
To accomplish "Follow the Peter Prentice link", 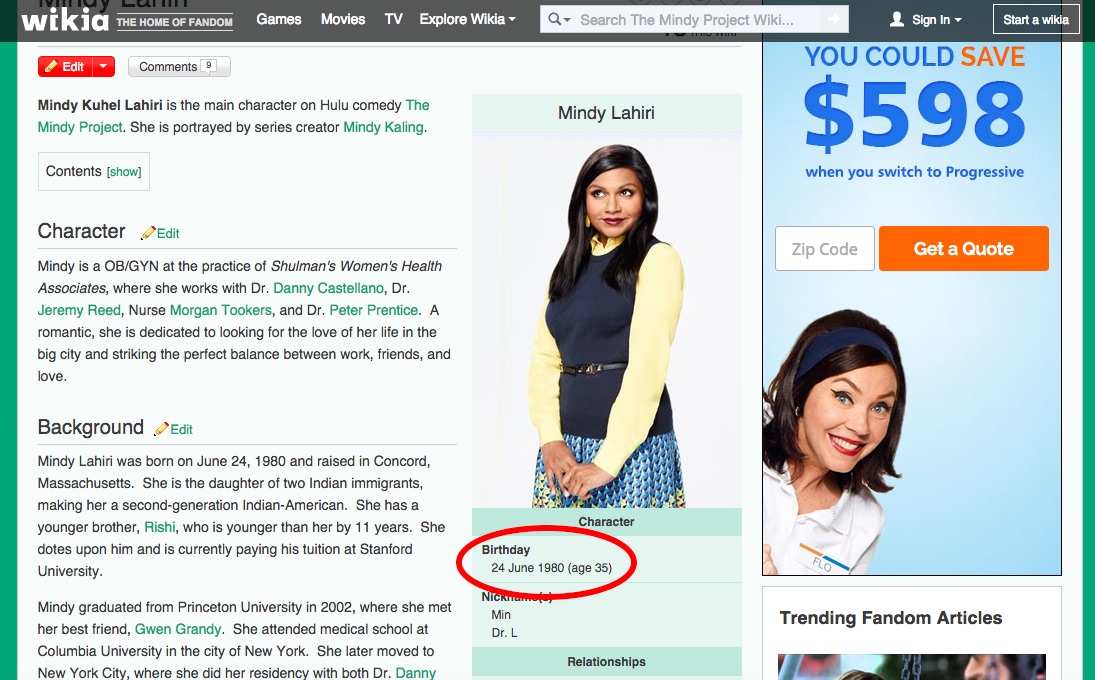I will (x=374, y=310).
